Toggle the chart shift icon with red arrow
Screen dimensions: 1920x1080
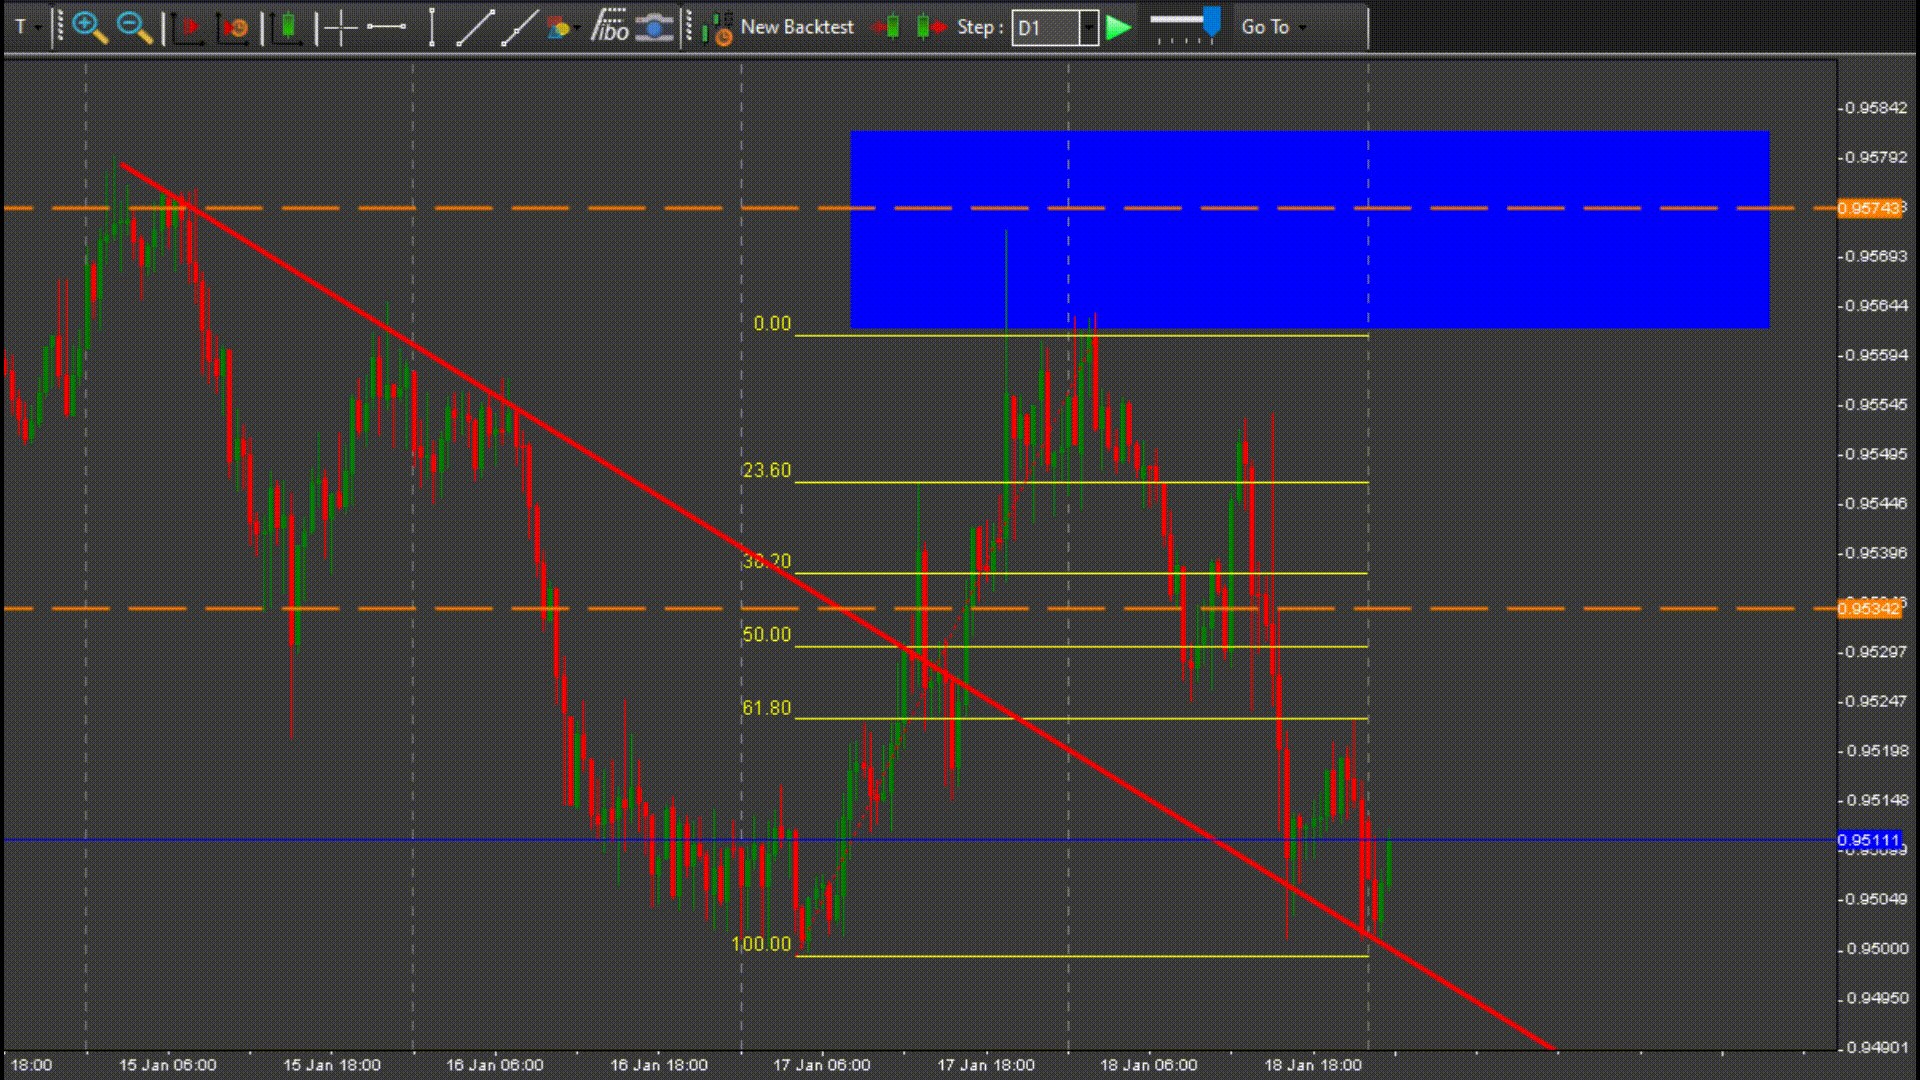coord(188,27)
